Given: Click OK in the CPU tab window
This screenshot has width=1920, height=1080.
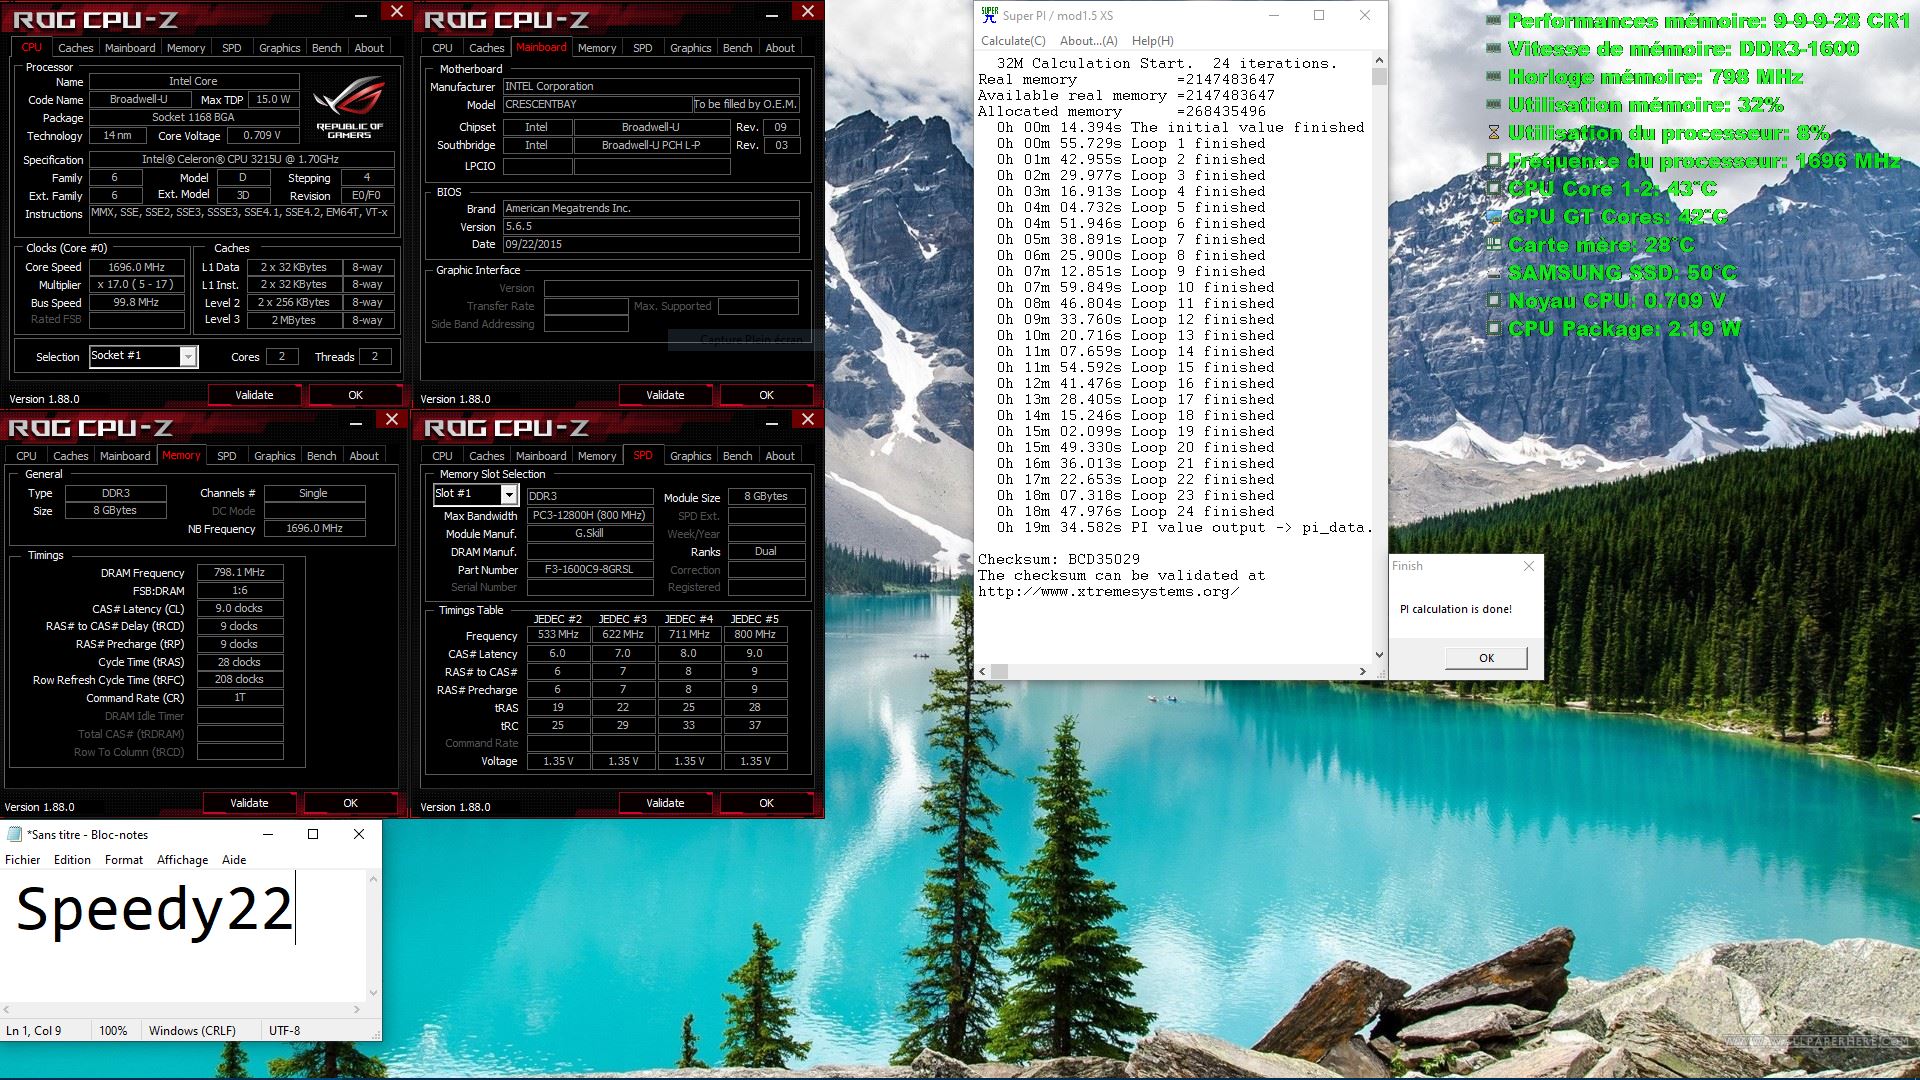Looking at the screenshot, I should 355,395.
